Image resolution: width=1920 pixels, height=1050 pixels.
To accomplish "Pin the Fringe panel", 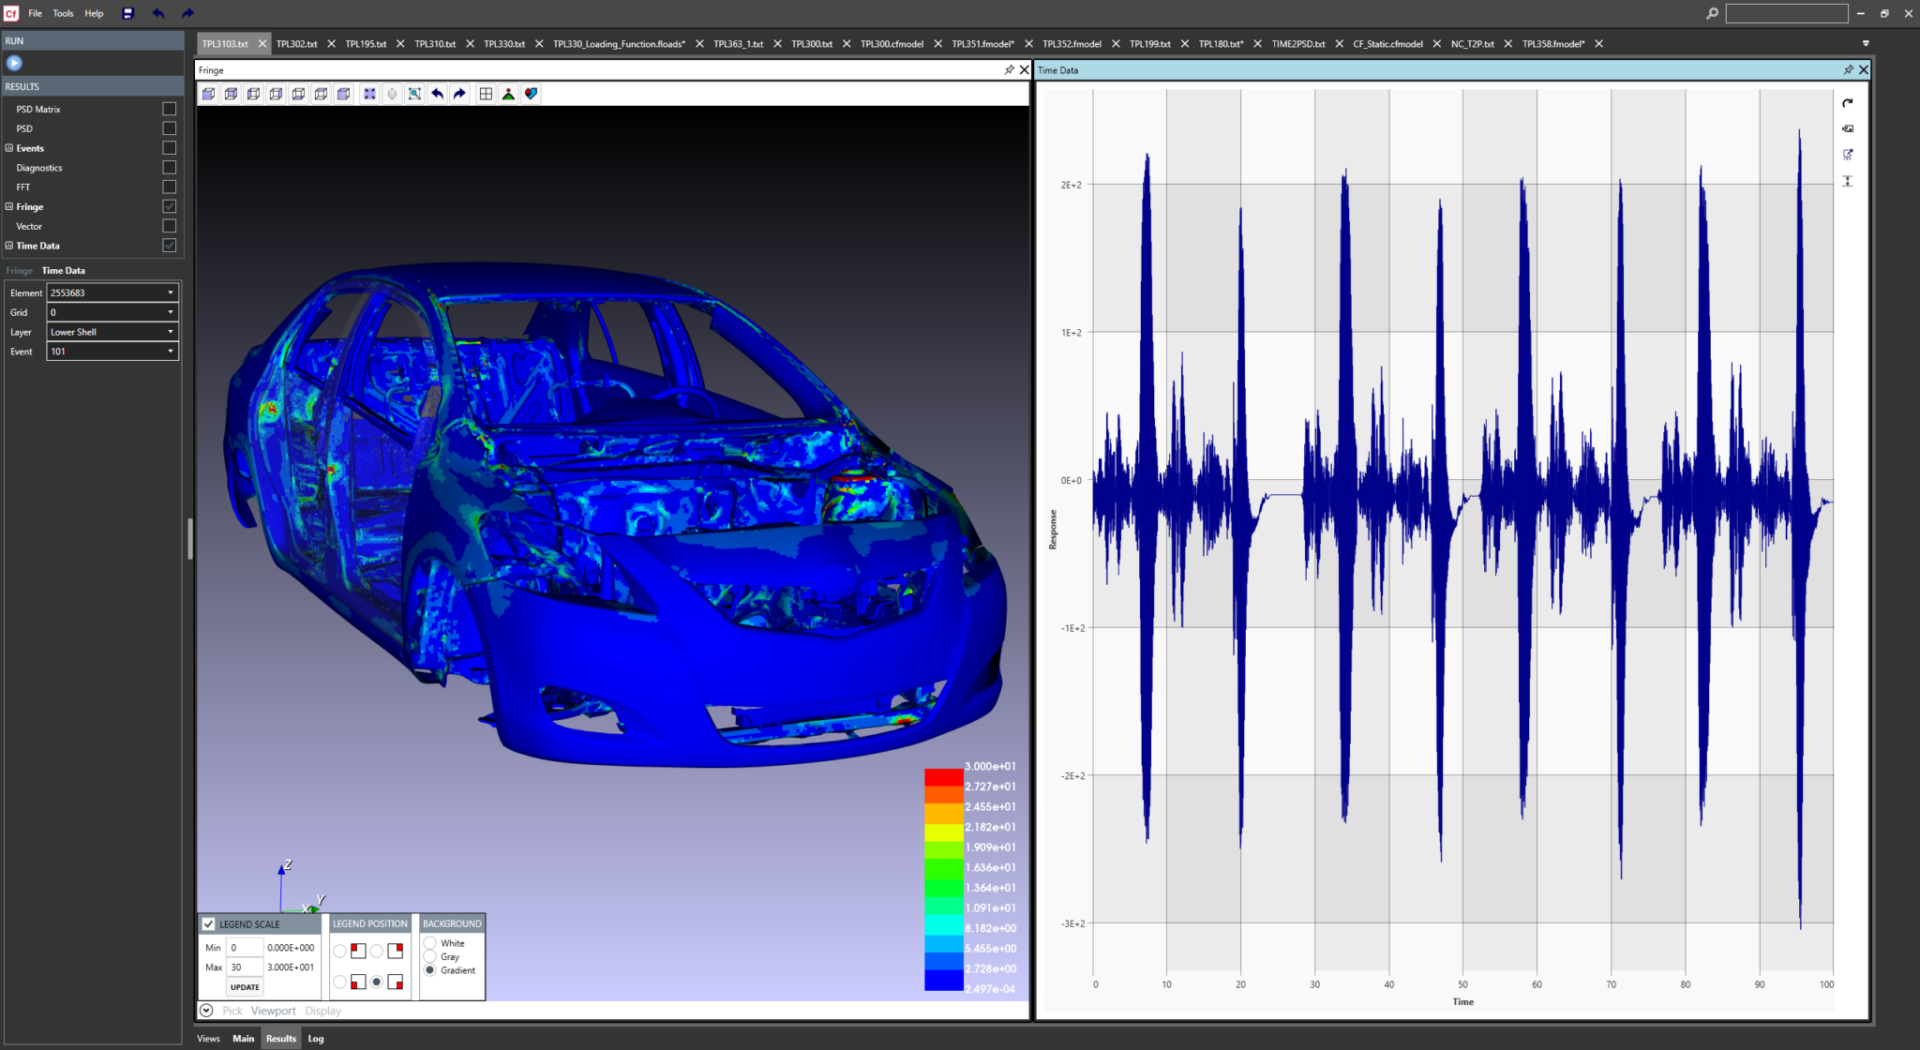I will point(1009,70).
